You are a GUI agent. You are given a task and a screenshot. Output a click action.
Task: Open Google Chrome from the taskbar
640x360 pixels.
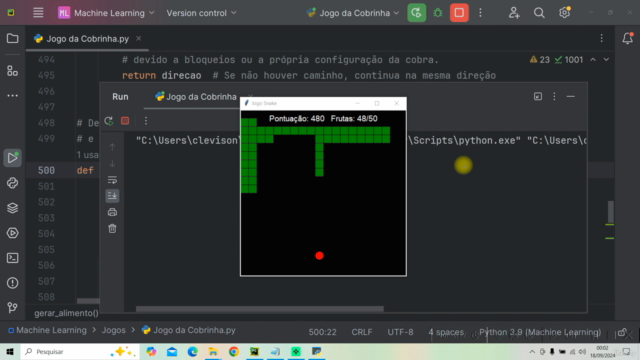234,351
